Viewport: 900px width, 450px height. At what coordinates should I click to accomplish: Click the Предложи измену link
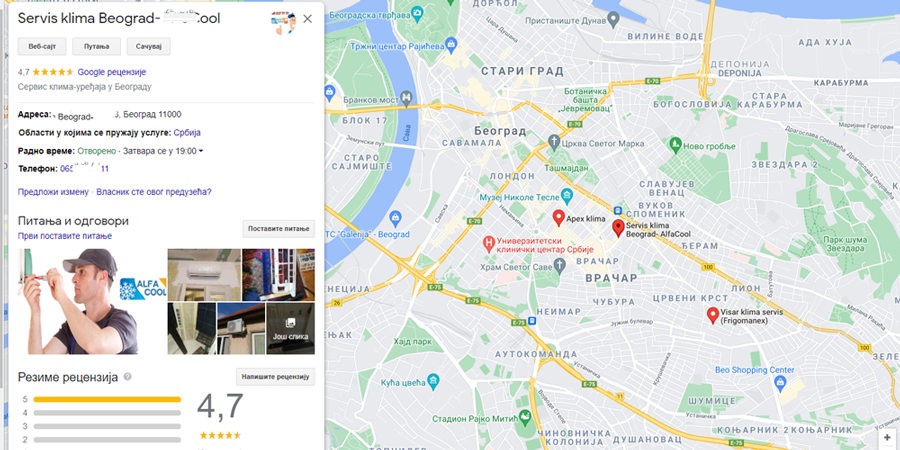pos(53,192)
